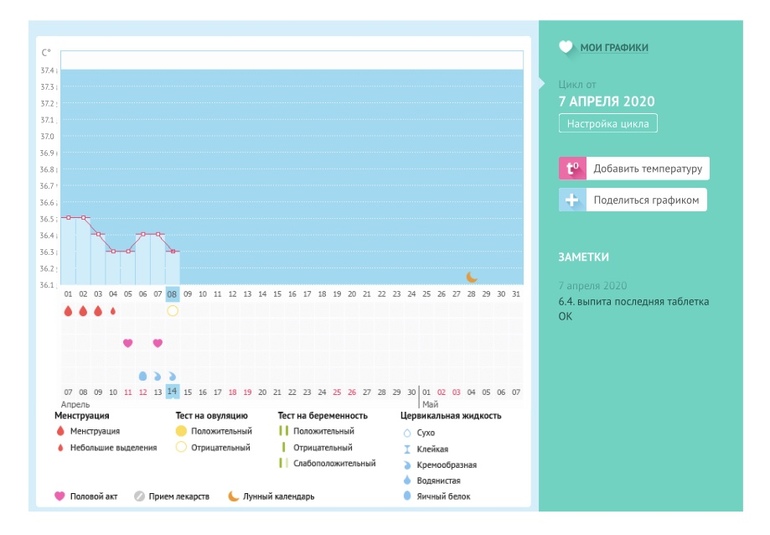Select the highlighted date 14 April
Screen dimensions: 770x535
172,392
